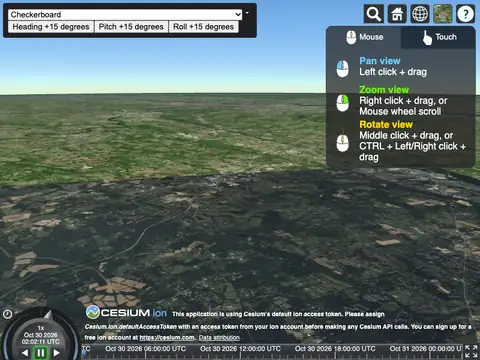480x360 pixels.
Task: Open the base layer imagery picker
Action: (443, 14)
